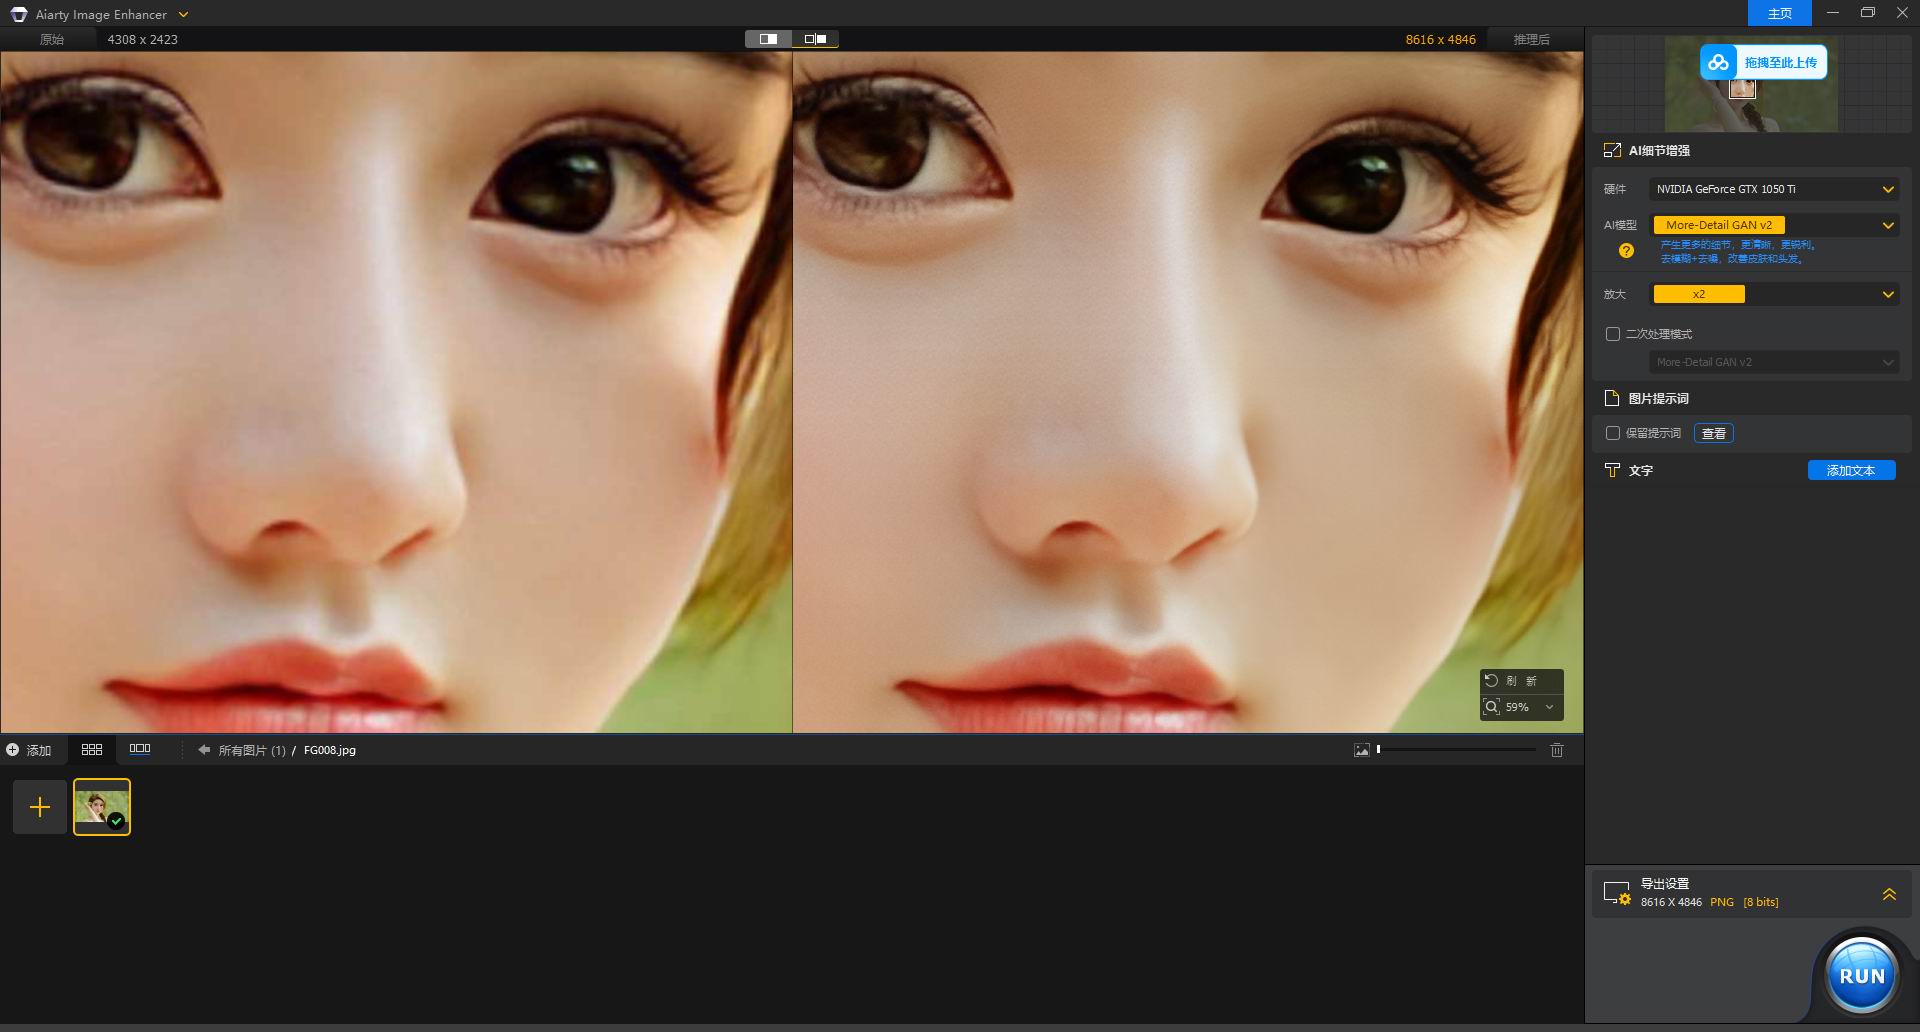Click the enhanced image preview pane
The width and height of the screenshot is (1920, 1032).
(1188, 392)
